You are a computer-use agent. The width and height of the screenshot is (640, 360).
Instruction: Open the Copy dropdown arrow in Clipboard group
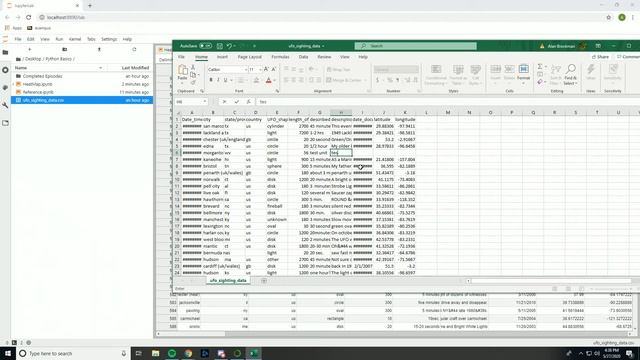click(x=198, y=75)
